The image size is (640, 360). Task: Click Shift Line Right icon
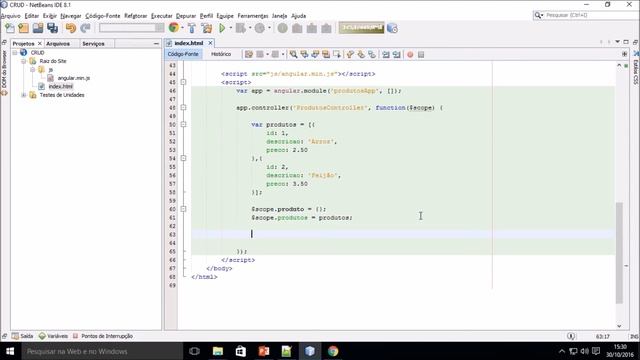click(396, 54)
